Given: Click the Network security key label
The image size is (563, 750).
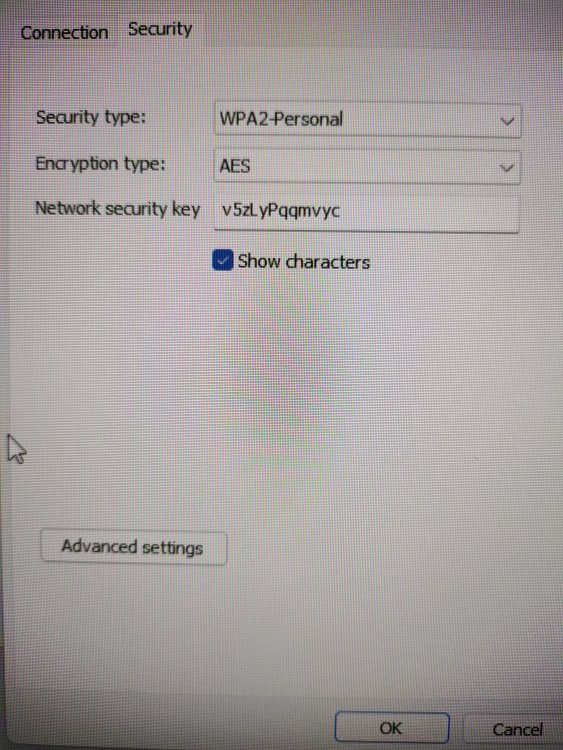Looking at the screenshot, I should tap(117, 209).
